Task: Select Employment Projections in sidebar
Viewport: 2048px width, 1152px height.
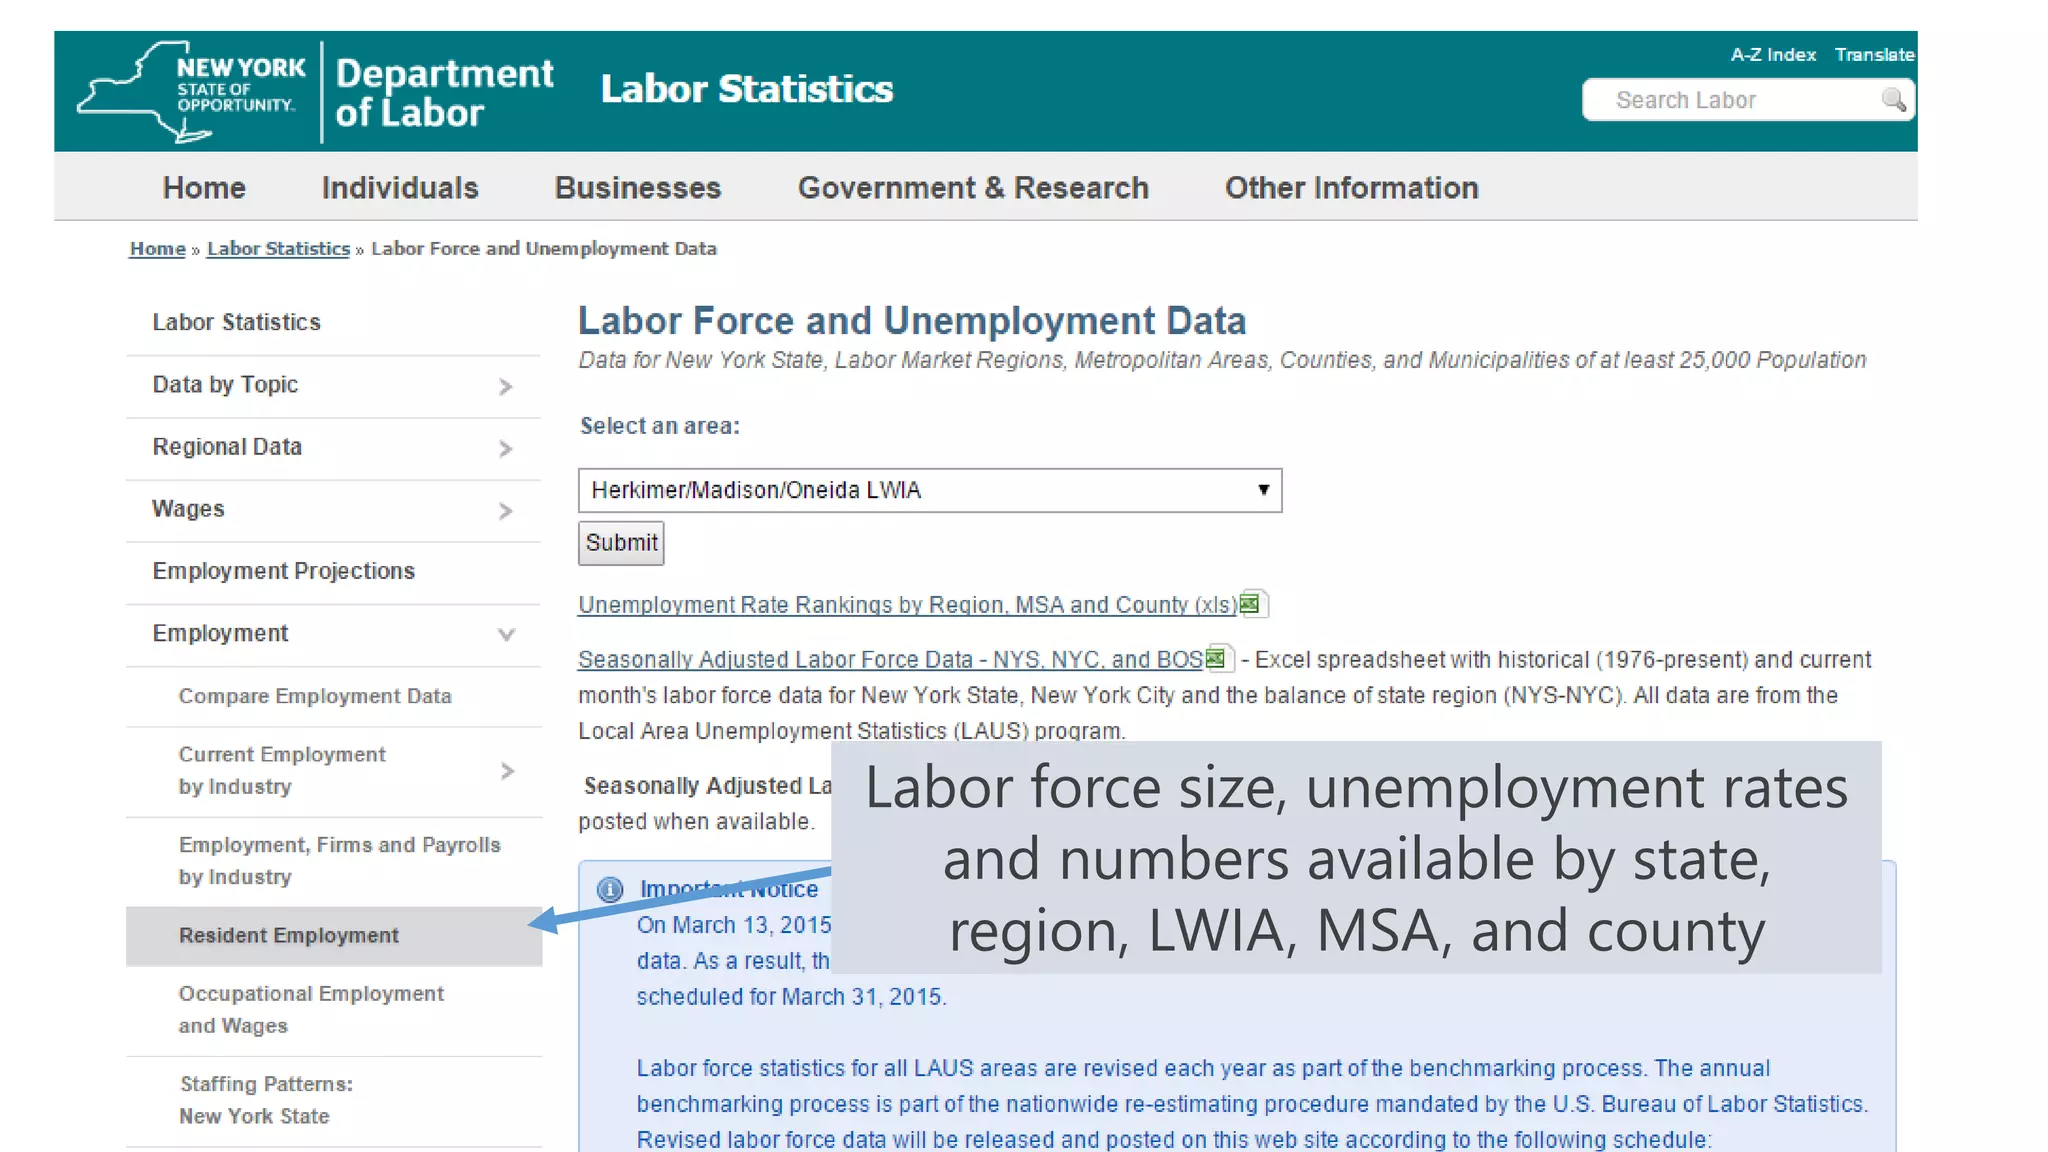Action: [284, 572]
